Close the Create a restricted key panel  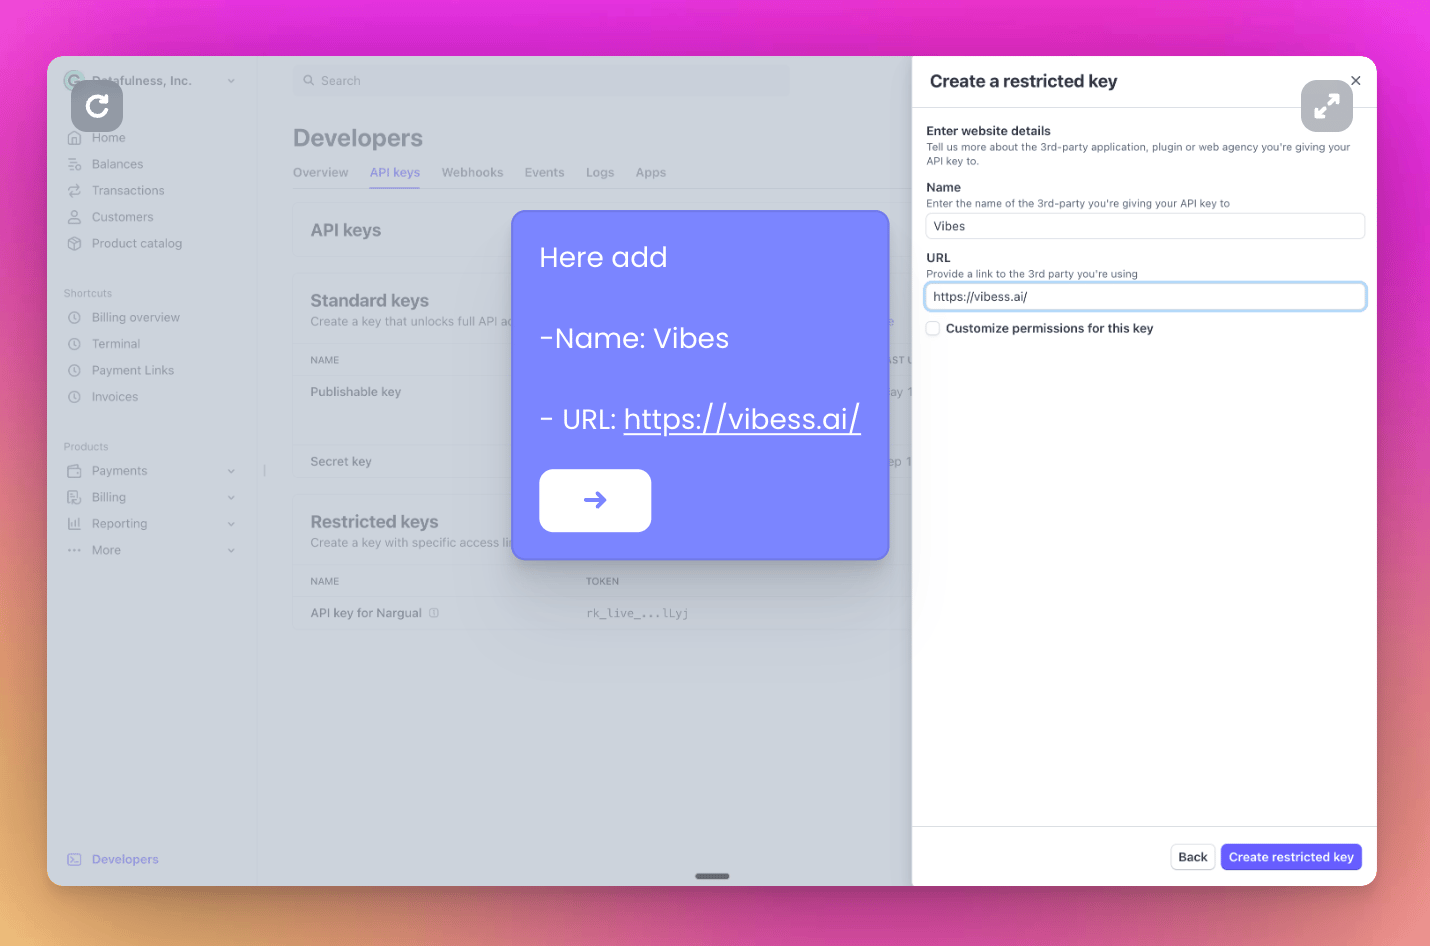click(1356, 81)
